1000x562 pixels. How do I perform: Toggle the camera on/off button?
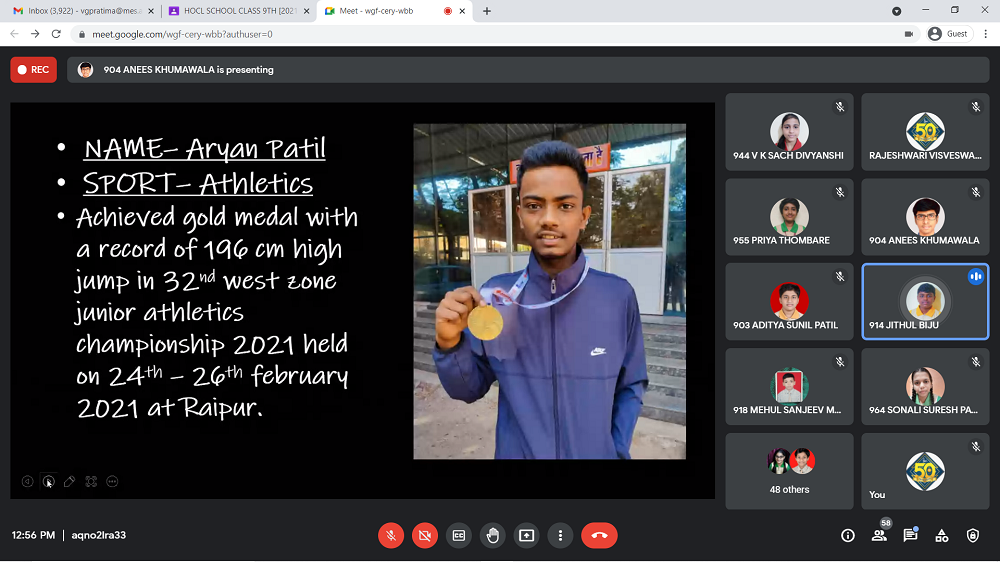(x=425, y=535)
